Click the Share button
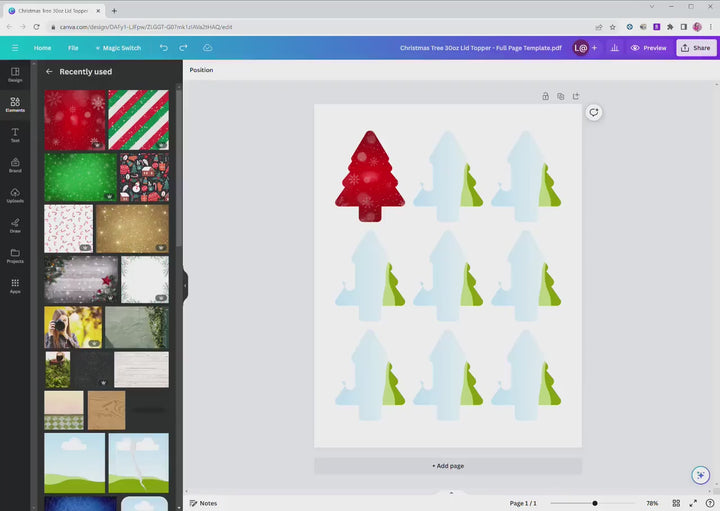720x511 pixels. click(x=696, y=47)
